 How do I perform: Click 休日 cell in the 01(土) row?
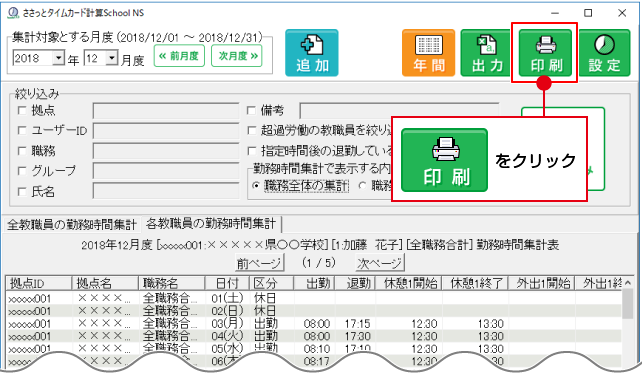[272, 298]
